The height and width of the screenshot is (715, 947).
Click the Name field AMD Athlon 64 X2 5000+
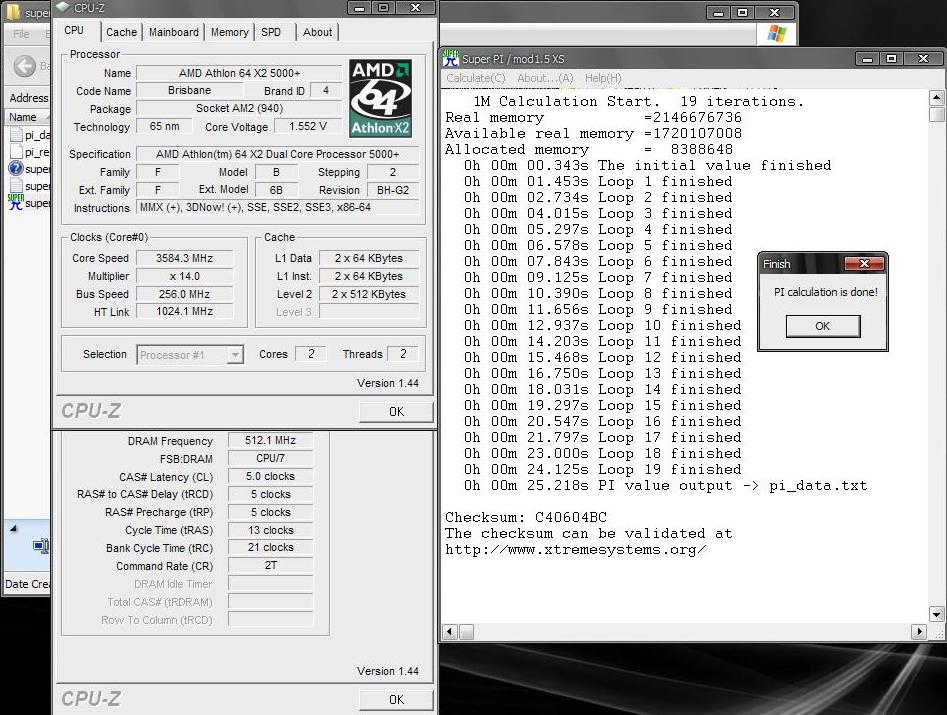tap(239, 73)
